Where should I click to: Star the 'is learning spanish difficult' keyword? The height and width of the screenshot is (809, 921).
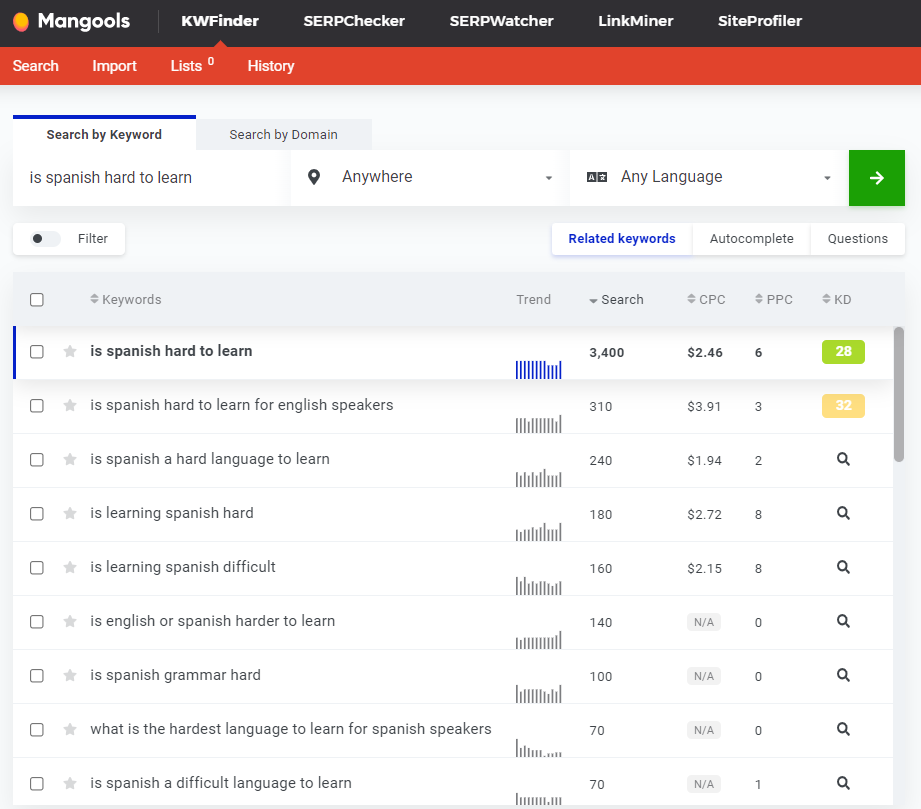coord(70,568)
